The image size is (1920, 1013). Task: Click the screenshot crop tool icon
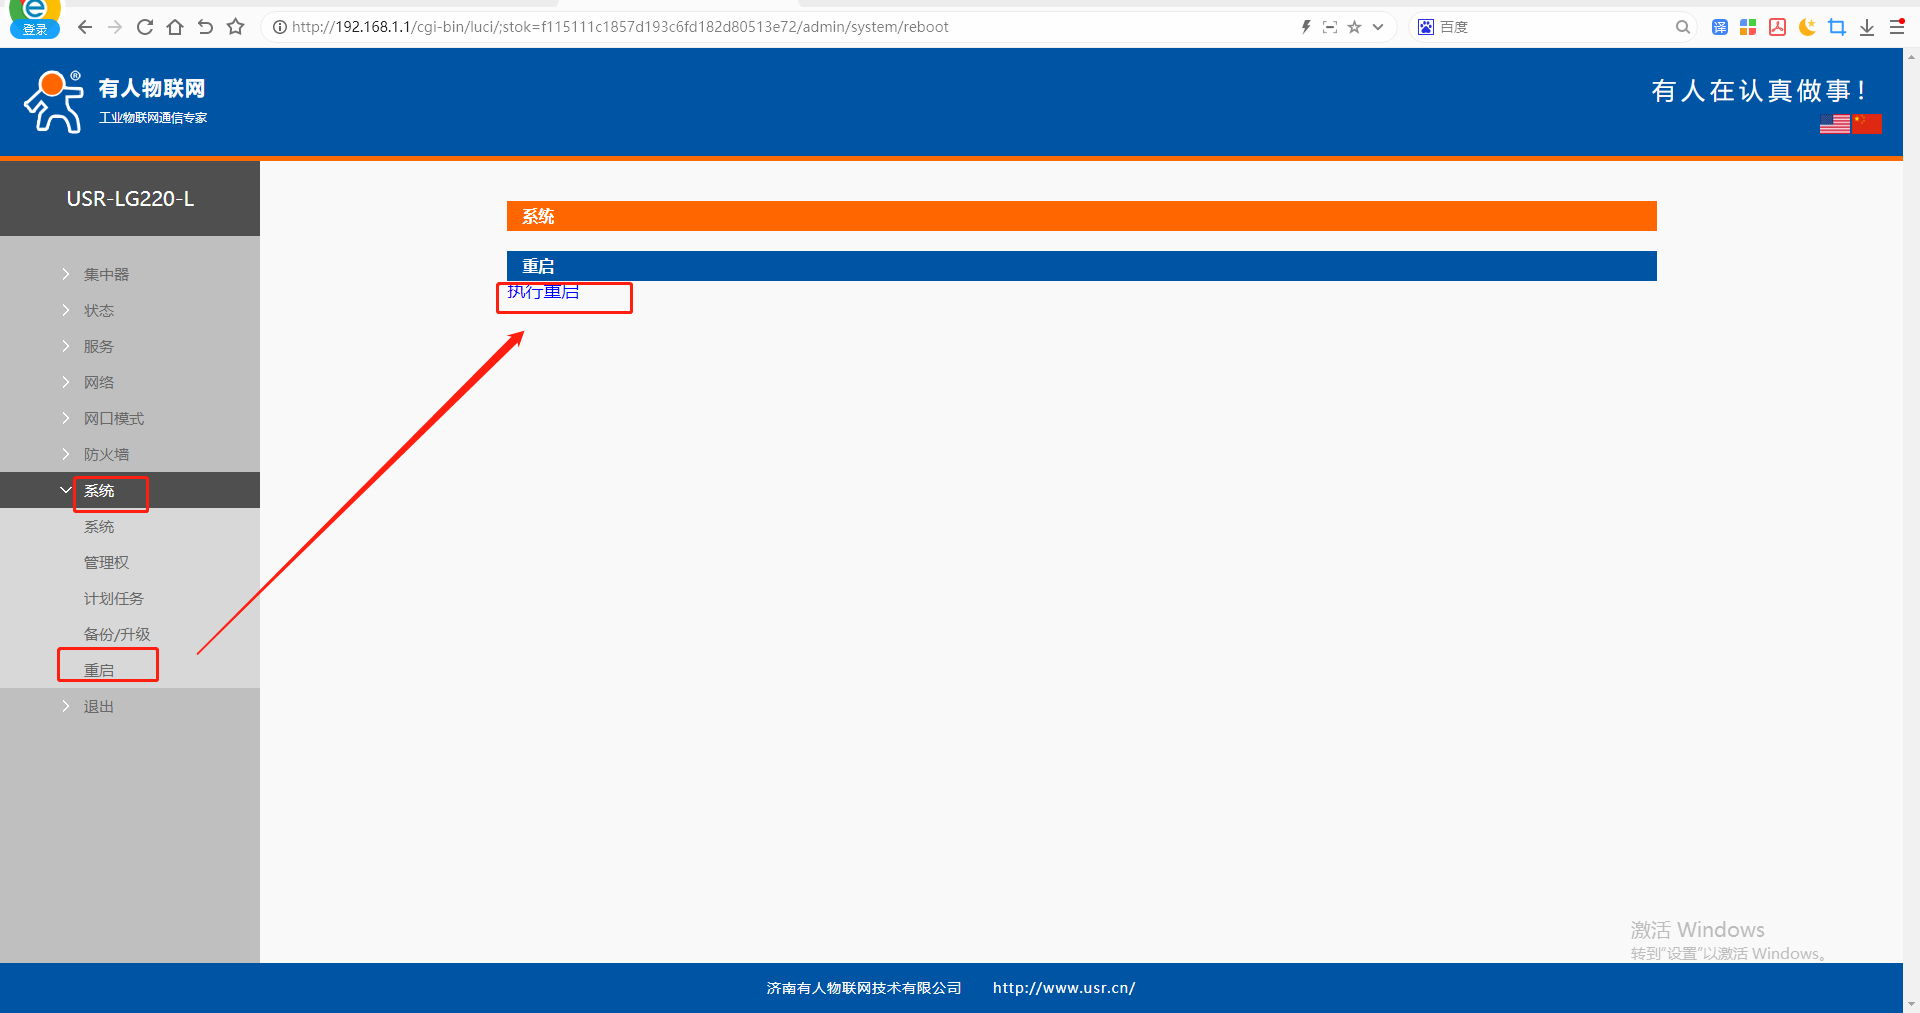tap(1837, 27)
